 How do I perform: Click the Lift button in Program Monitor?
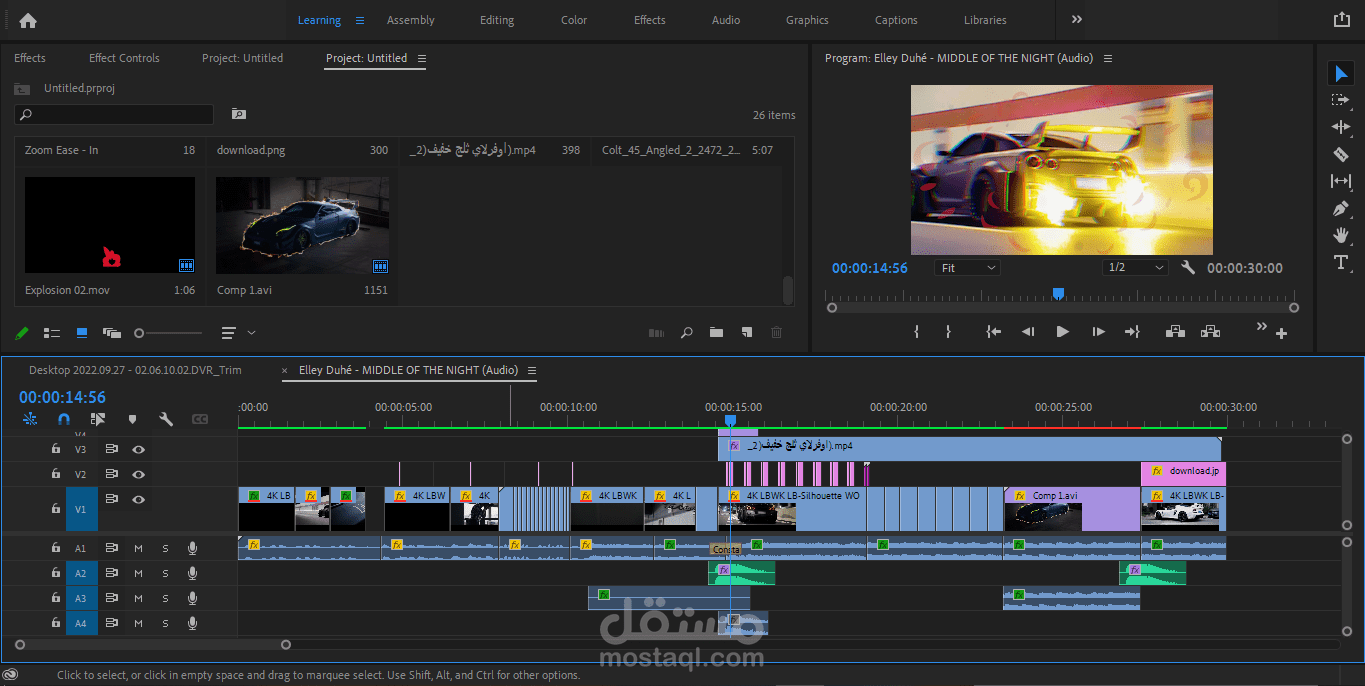[1175, 332]
